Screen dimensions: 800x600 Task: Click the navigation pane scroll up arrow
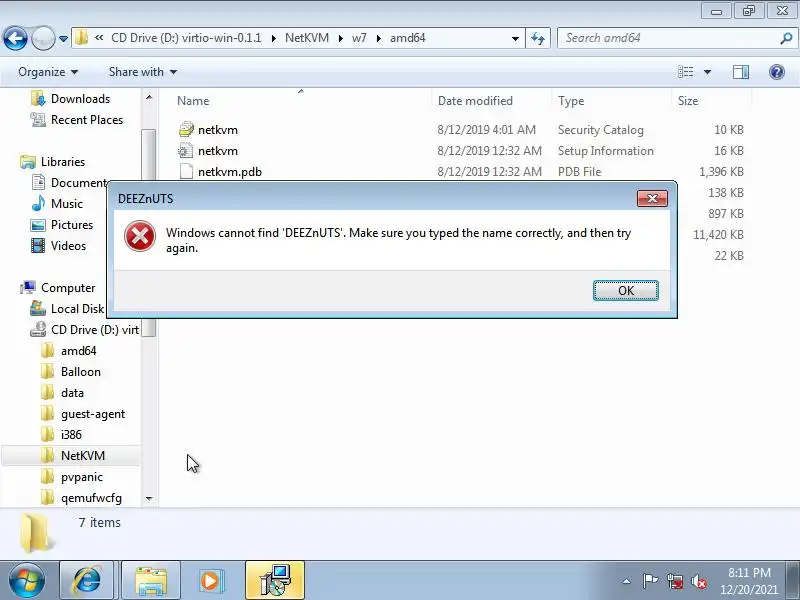point(149,97)
